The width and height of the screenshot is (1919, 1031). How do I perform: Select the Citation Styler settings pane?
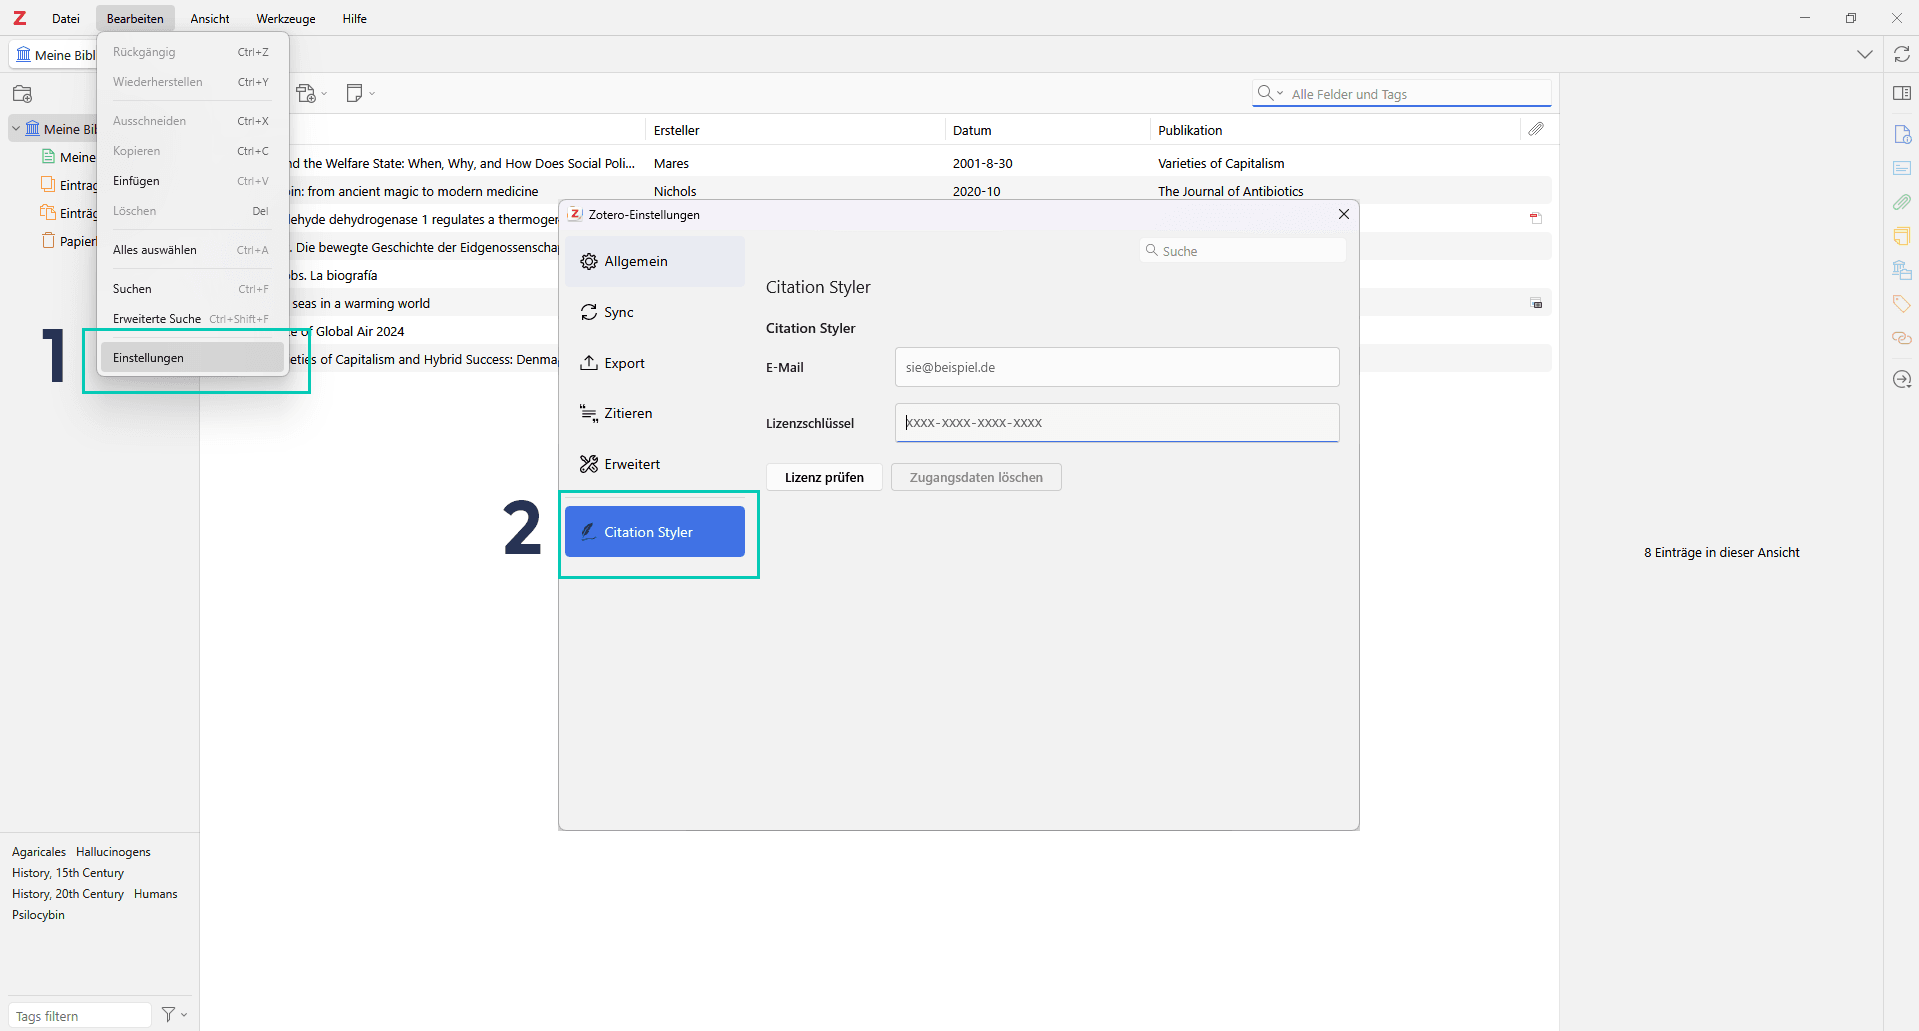point(655,532)
